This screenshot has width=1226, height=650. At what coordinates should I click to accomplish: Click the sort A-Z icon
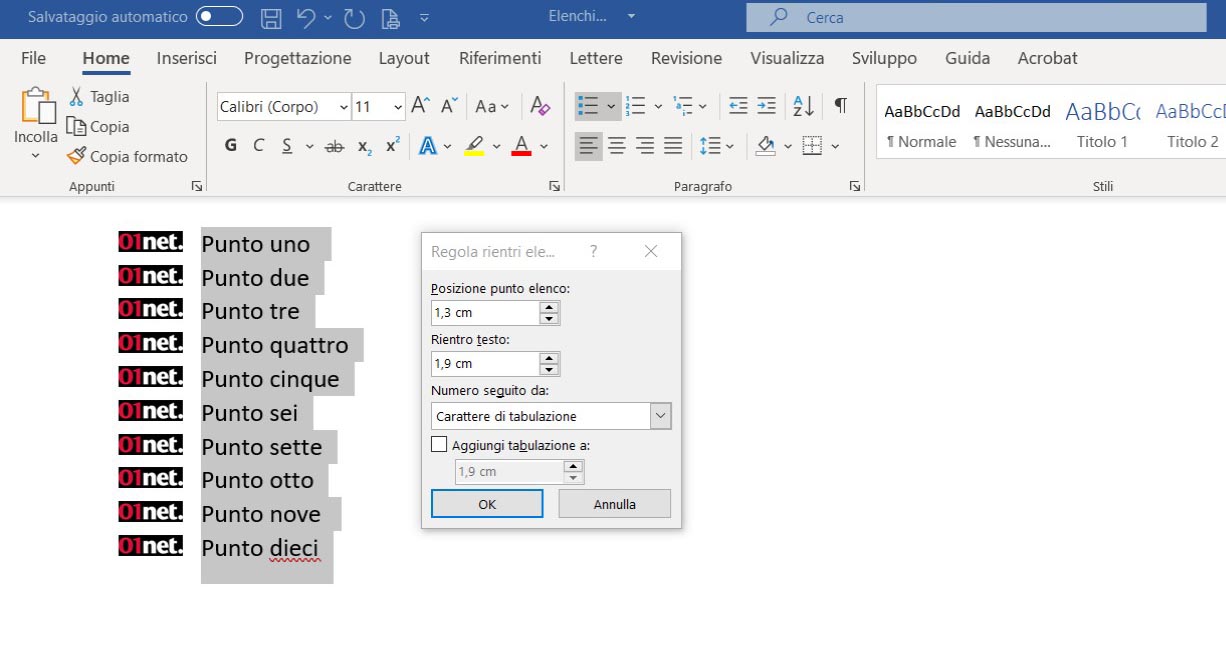pos(802,106)
